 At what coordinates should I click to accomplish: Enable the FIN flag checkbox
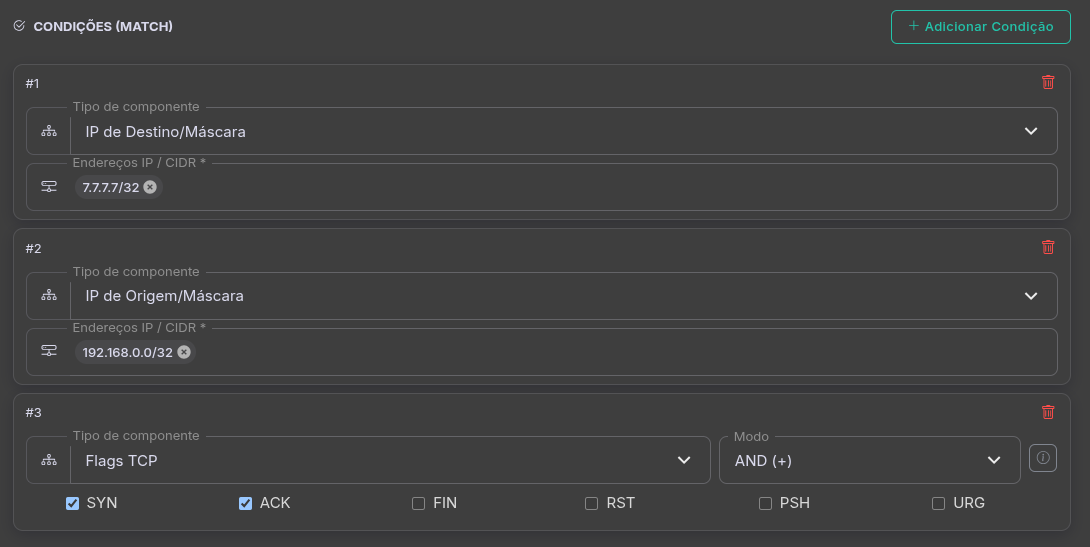419,503
